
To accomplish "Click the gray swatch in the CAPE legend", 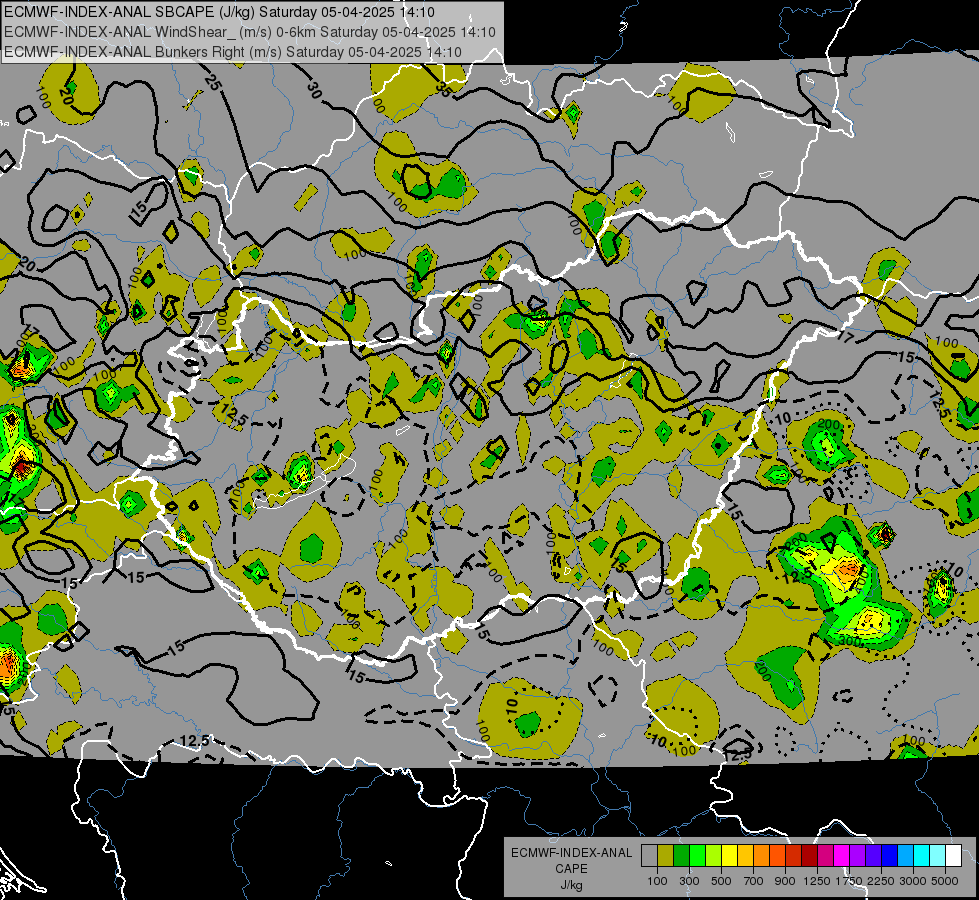I will pyautogui.click(x=649, y=856).
